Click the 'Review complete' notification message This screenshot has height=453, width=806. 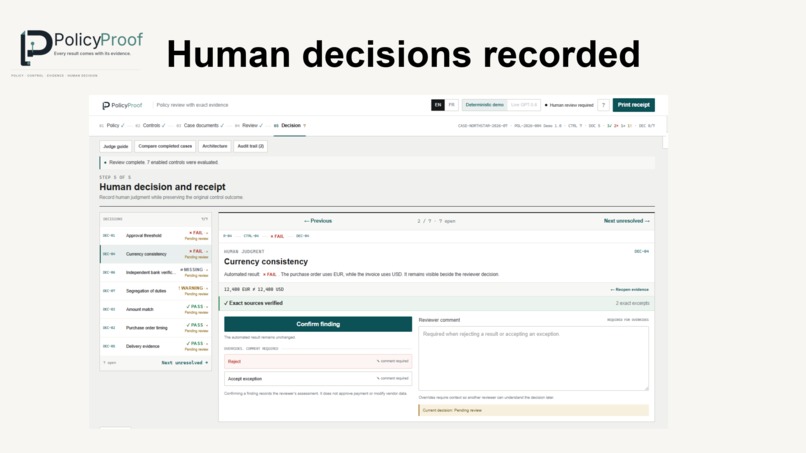click(377, 162)
